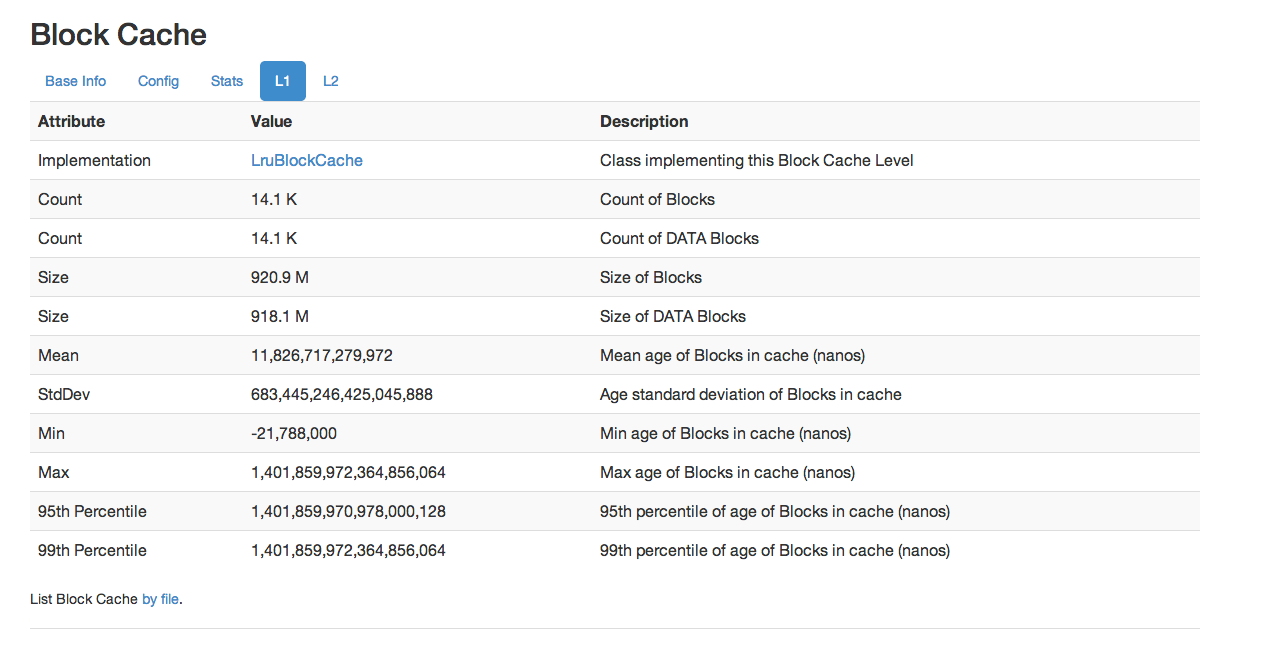Open the Base Info tab
This screenshot has width=1280, height=657.
pyautogui.click(x=75, y=81)
